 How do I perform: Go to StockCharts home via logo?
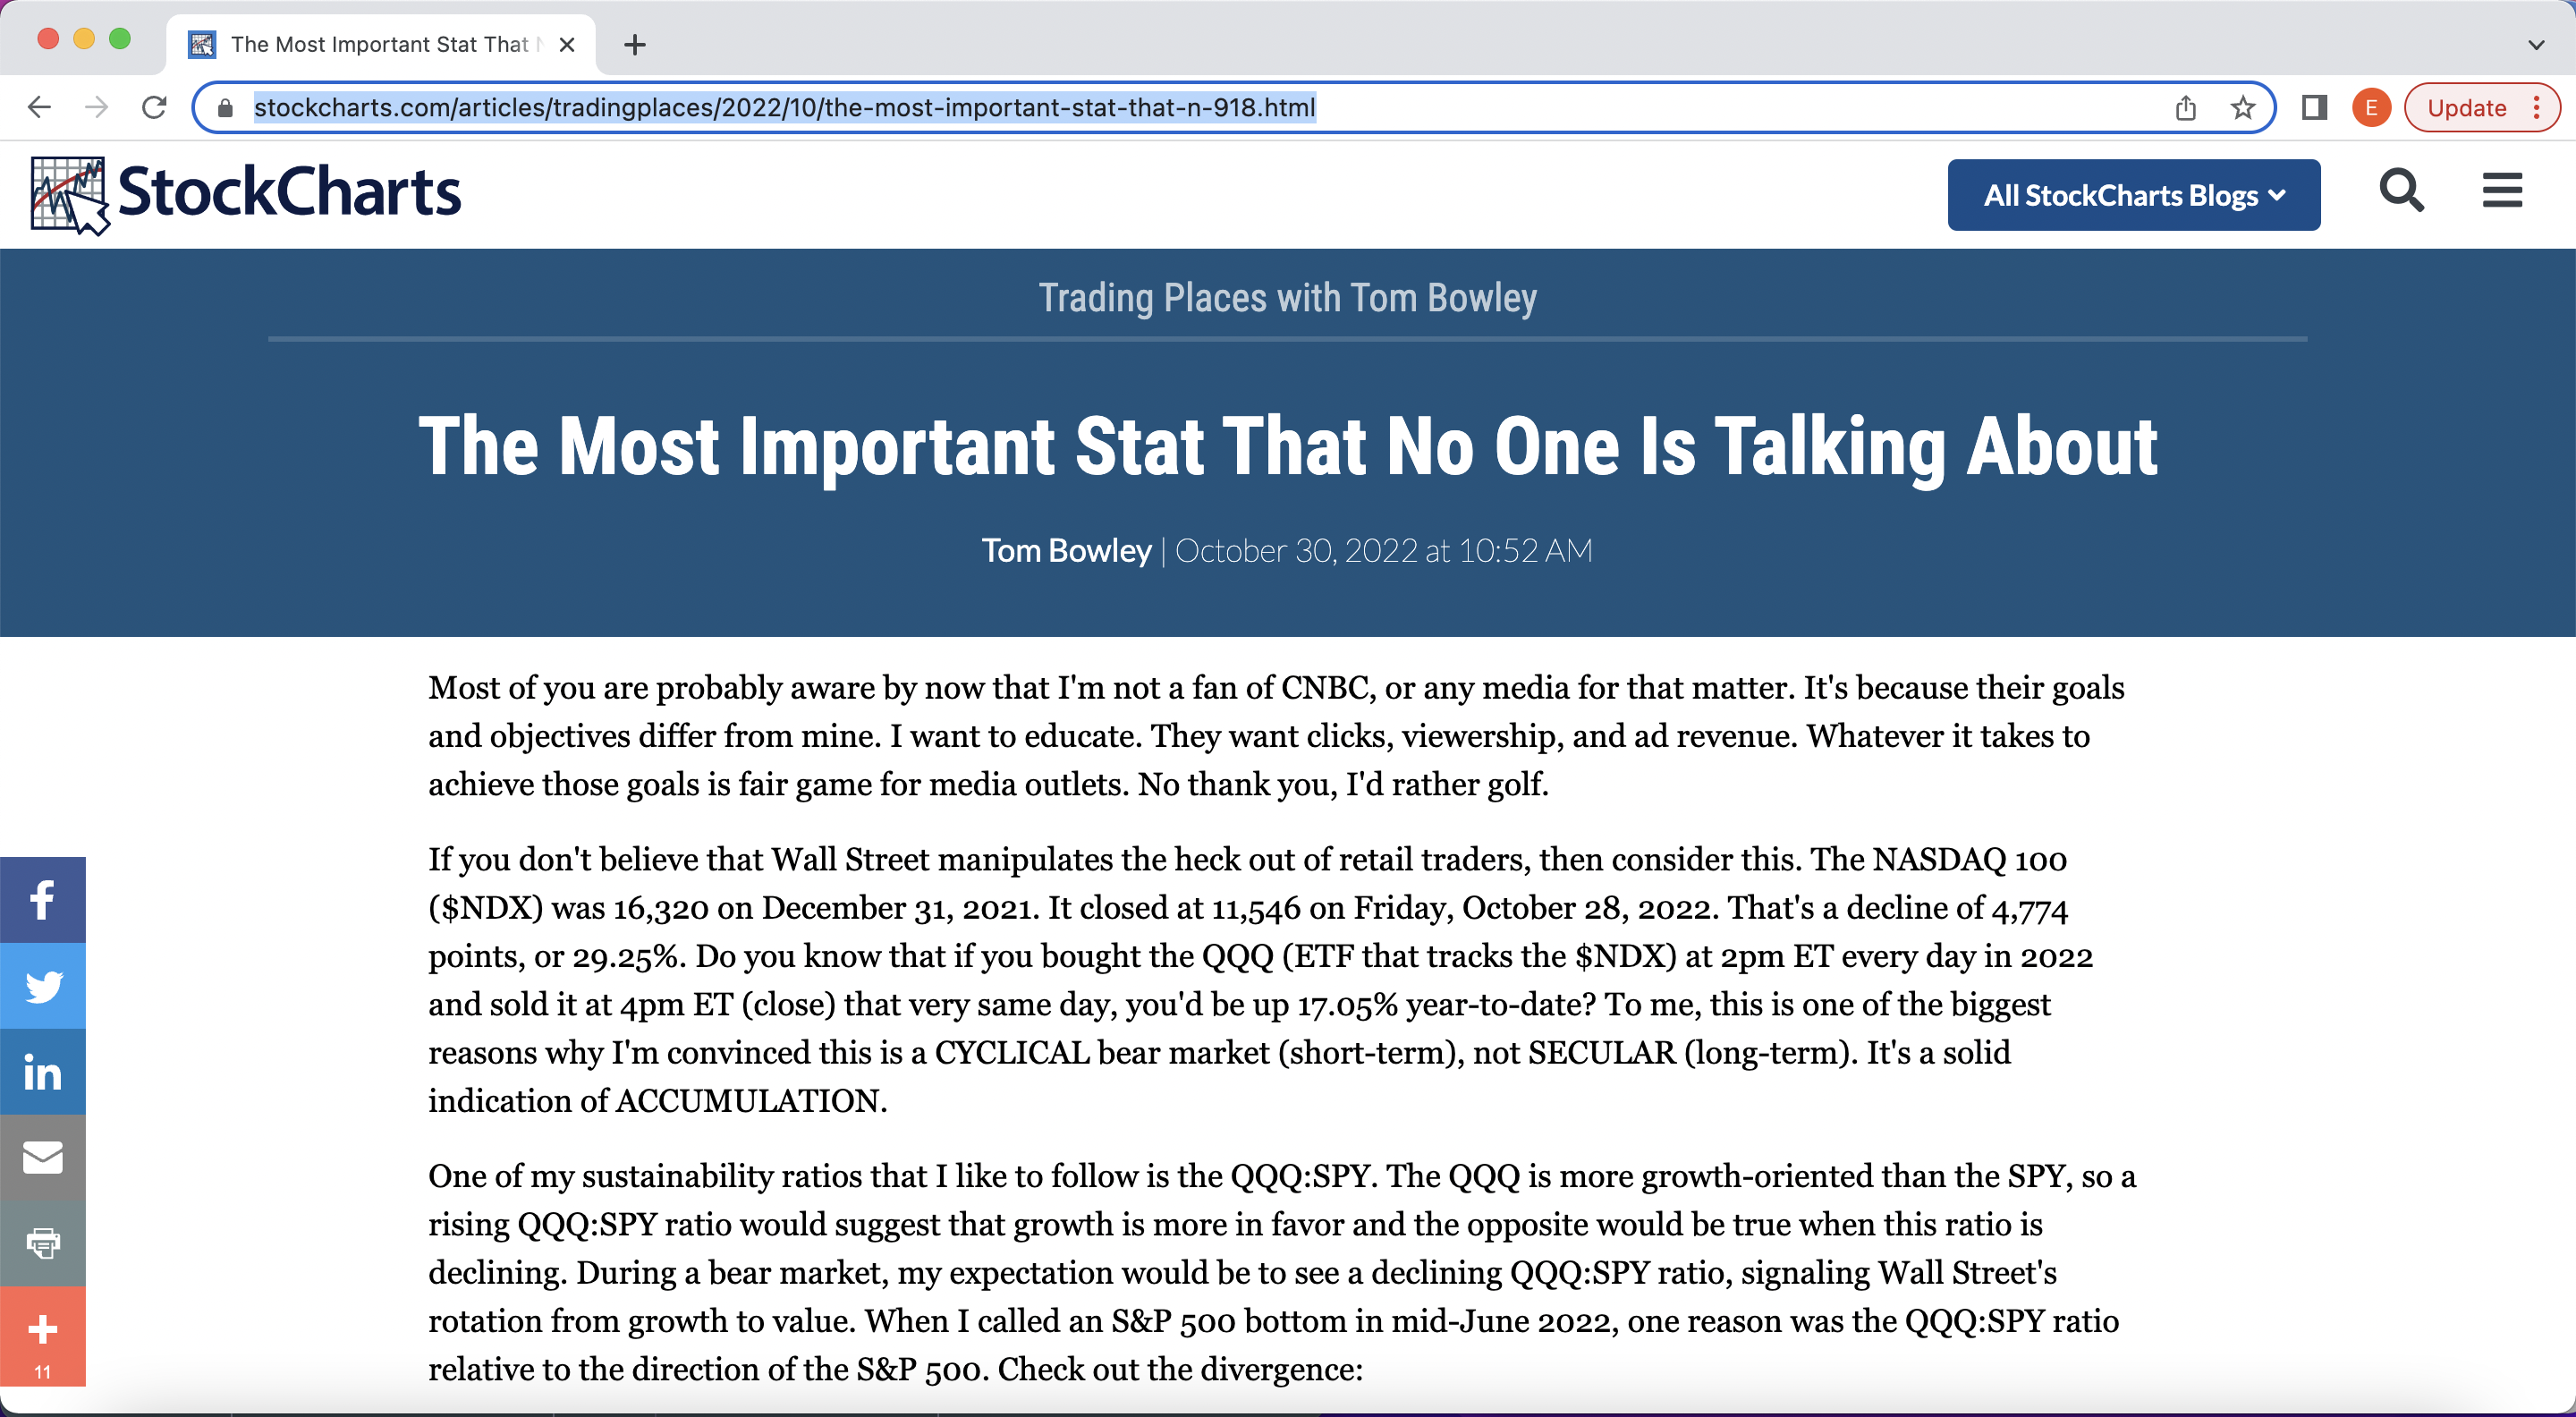[x=246, y=194]
